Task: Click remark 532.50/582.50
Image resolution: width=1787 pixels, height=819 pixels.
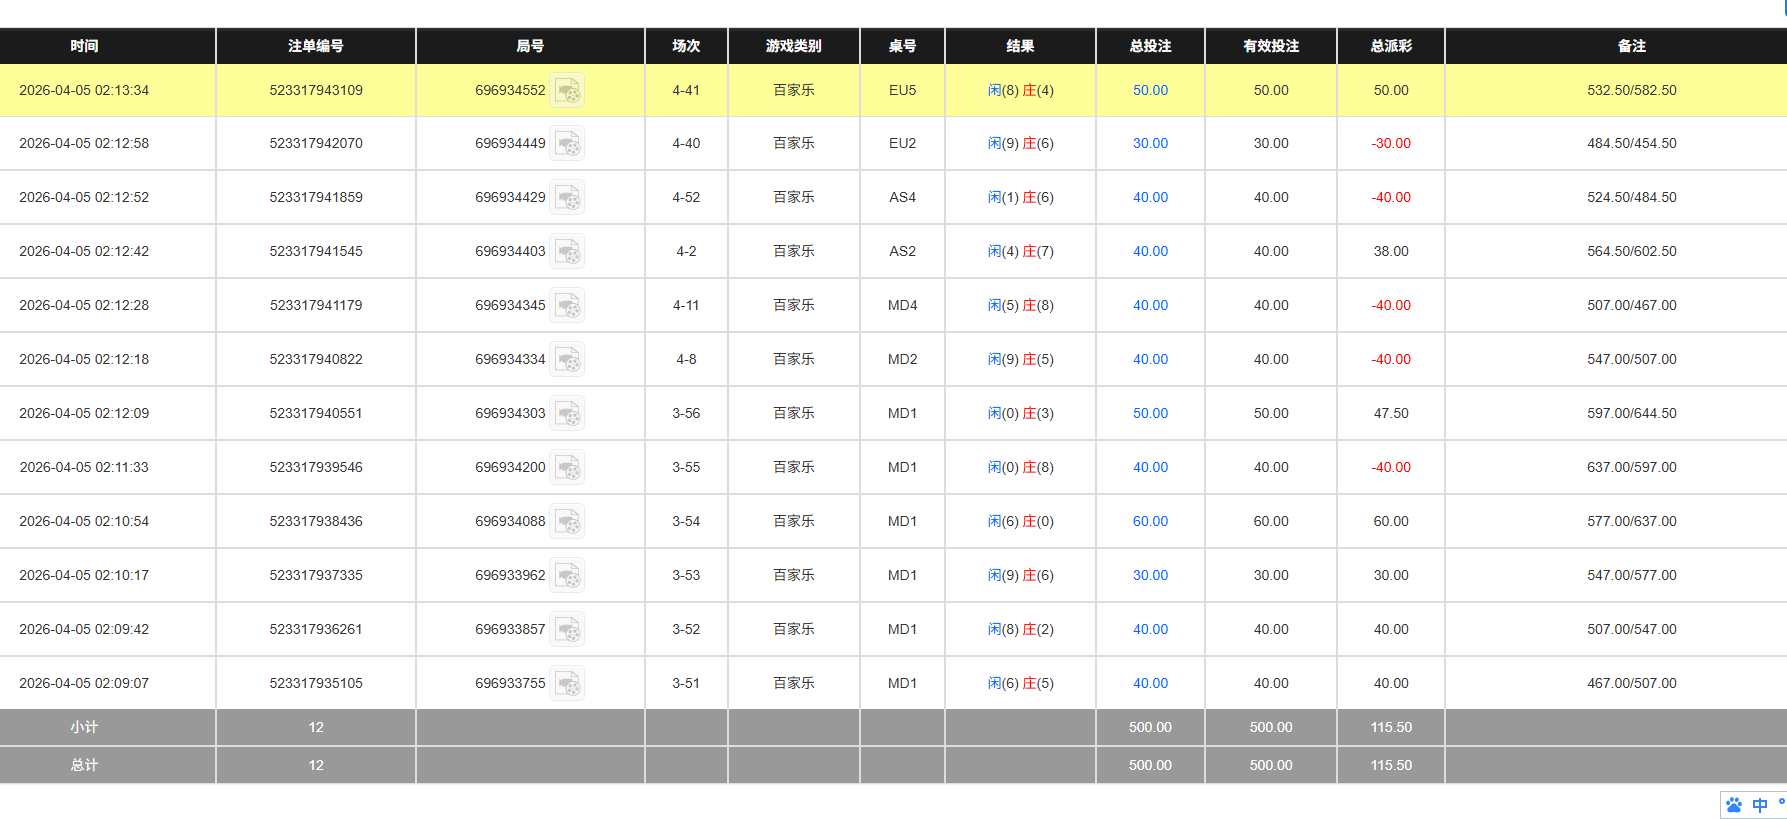Action: coord(1632,90)
